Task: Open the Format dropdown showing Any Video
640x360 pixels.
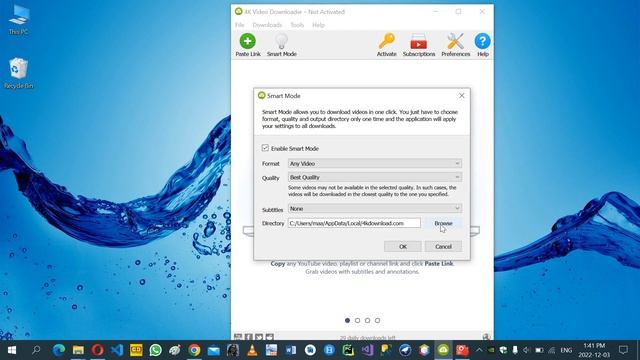Action: click(375, 163)
